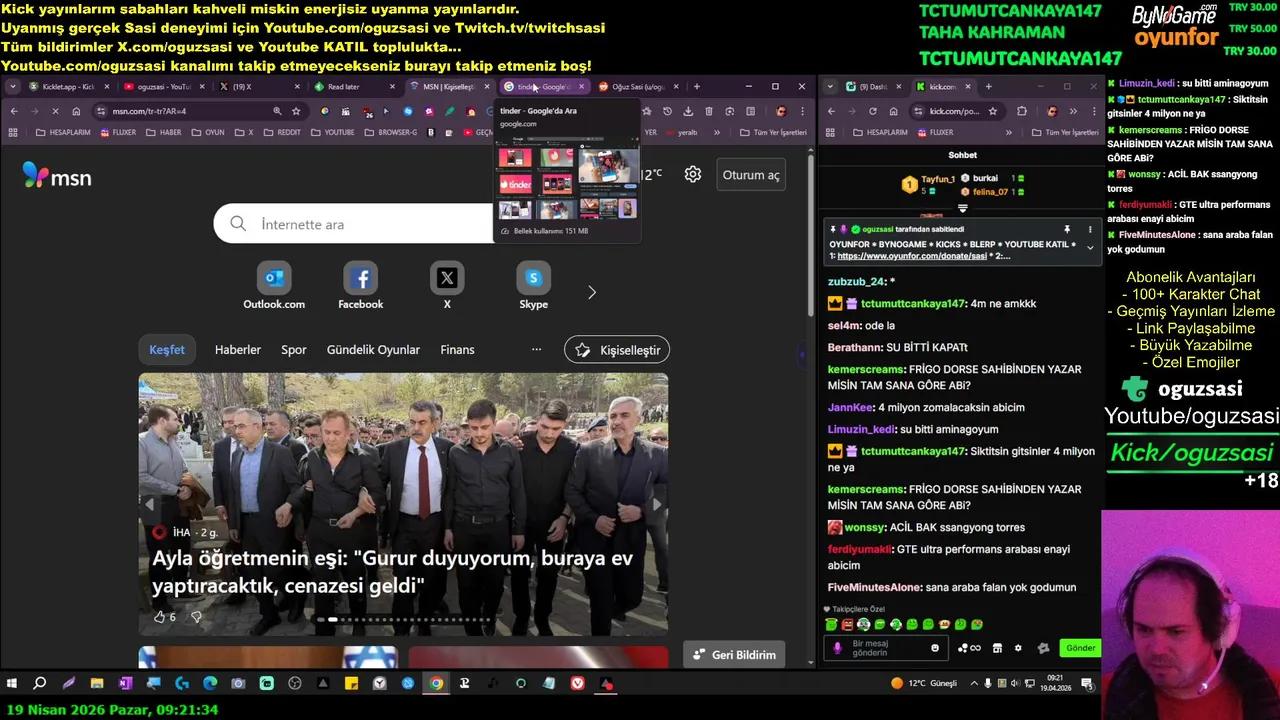Open the three-dot more tabs menu
Image resolution: width=1280 pixels, height=720 pixels.
pos(536,350)
